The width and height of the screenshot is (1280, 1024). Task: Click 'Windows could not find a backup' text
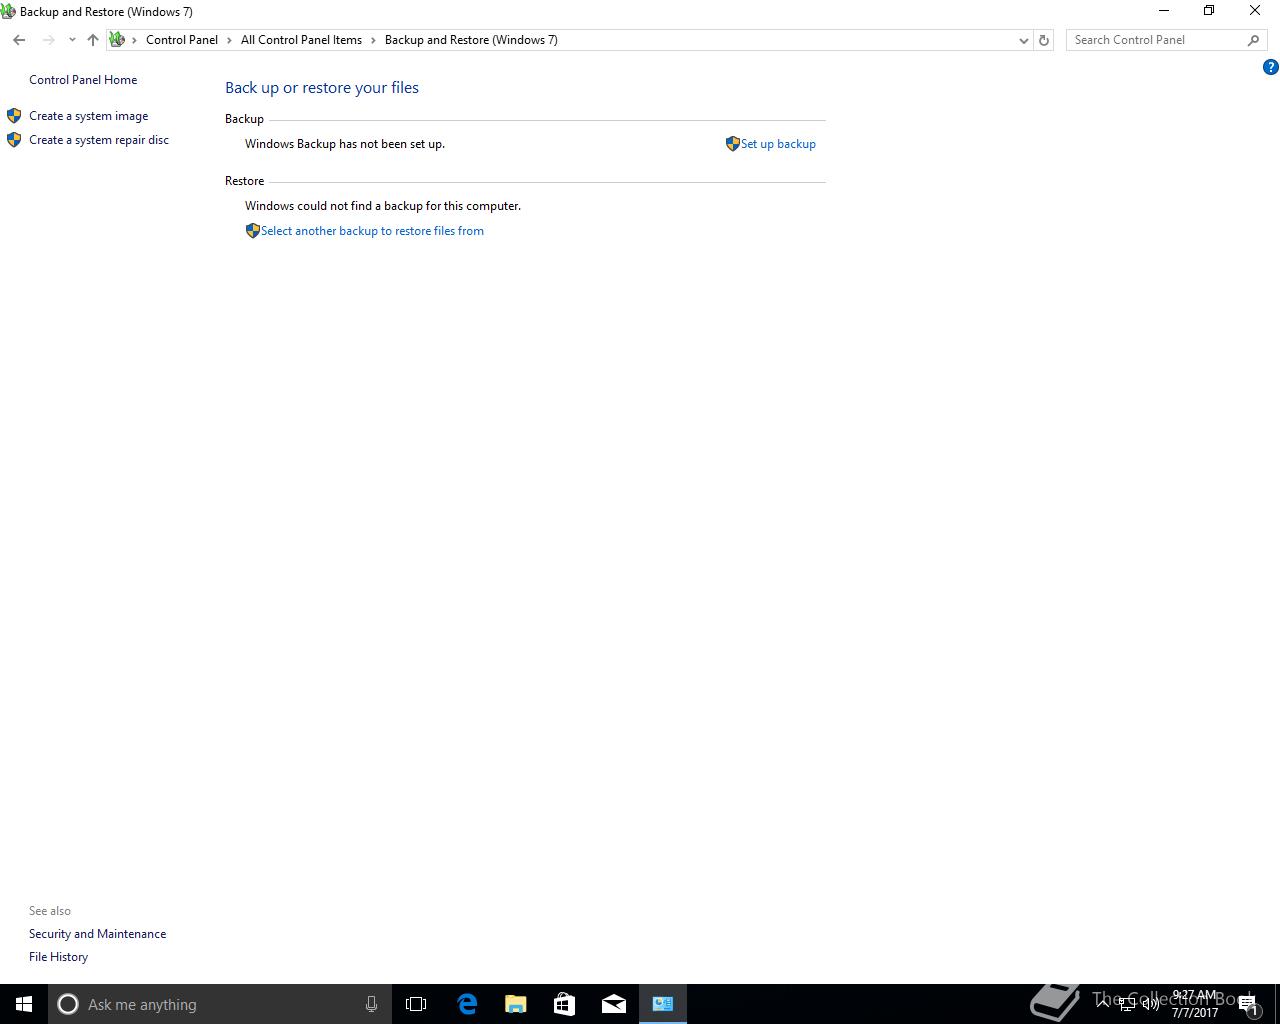tap(383, 206)
